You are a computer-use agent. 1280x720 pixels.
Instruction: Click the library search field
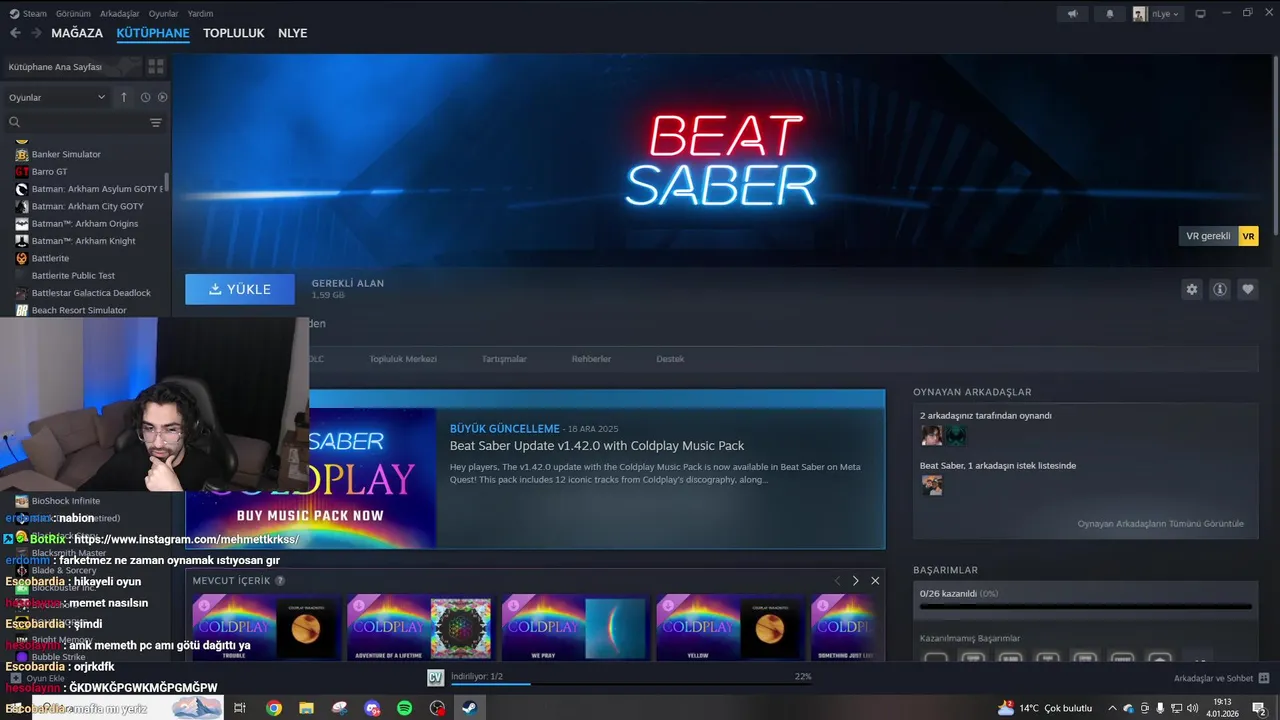[76, 122]
